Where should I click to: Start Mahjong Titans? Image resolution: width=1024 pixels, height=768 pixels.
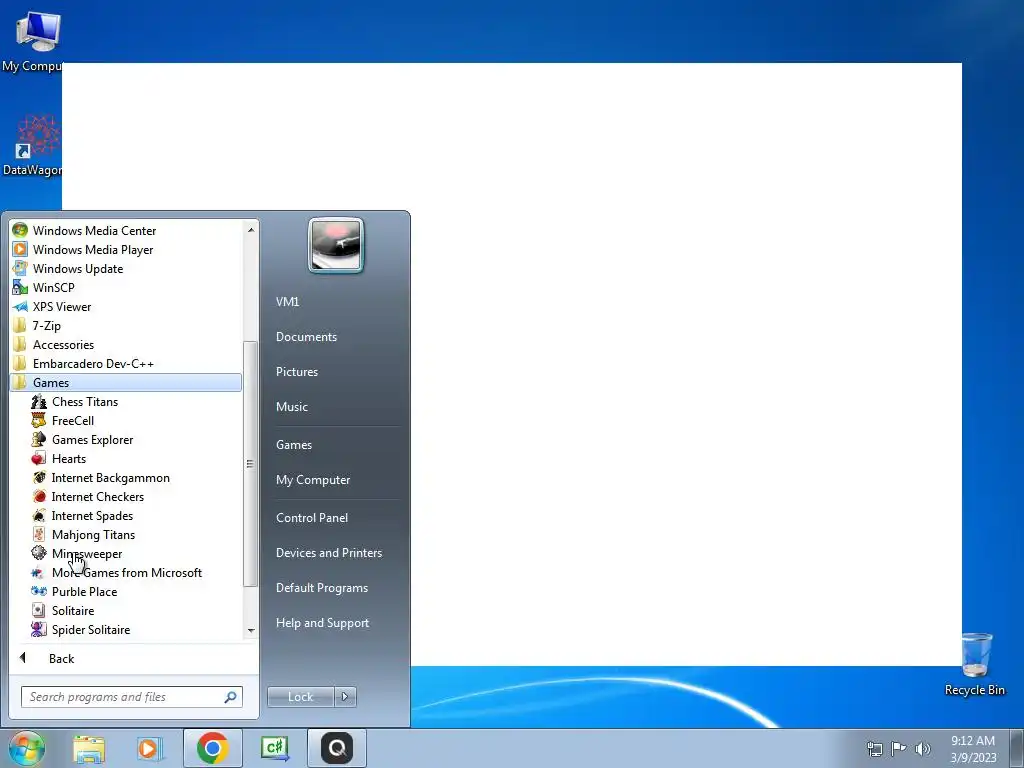[125, 534]
